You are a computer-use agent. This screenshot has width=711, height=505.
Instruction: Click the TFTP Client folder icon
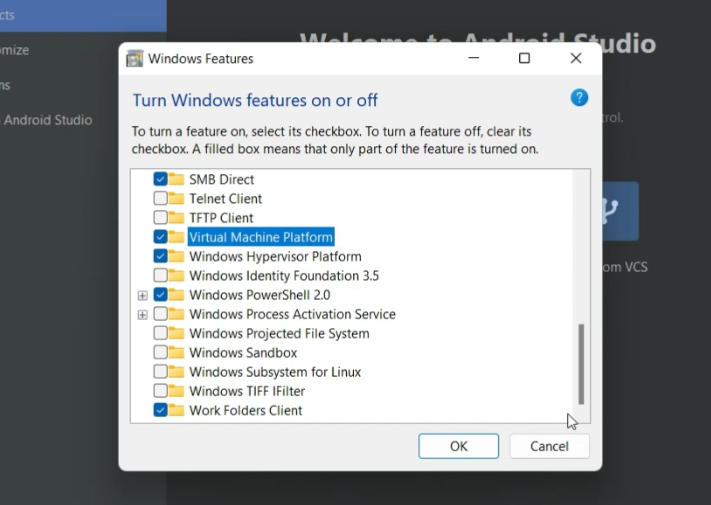point(176,218)
